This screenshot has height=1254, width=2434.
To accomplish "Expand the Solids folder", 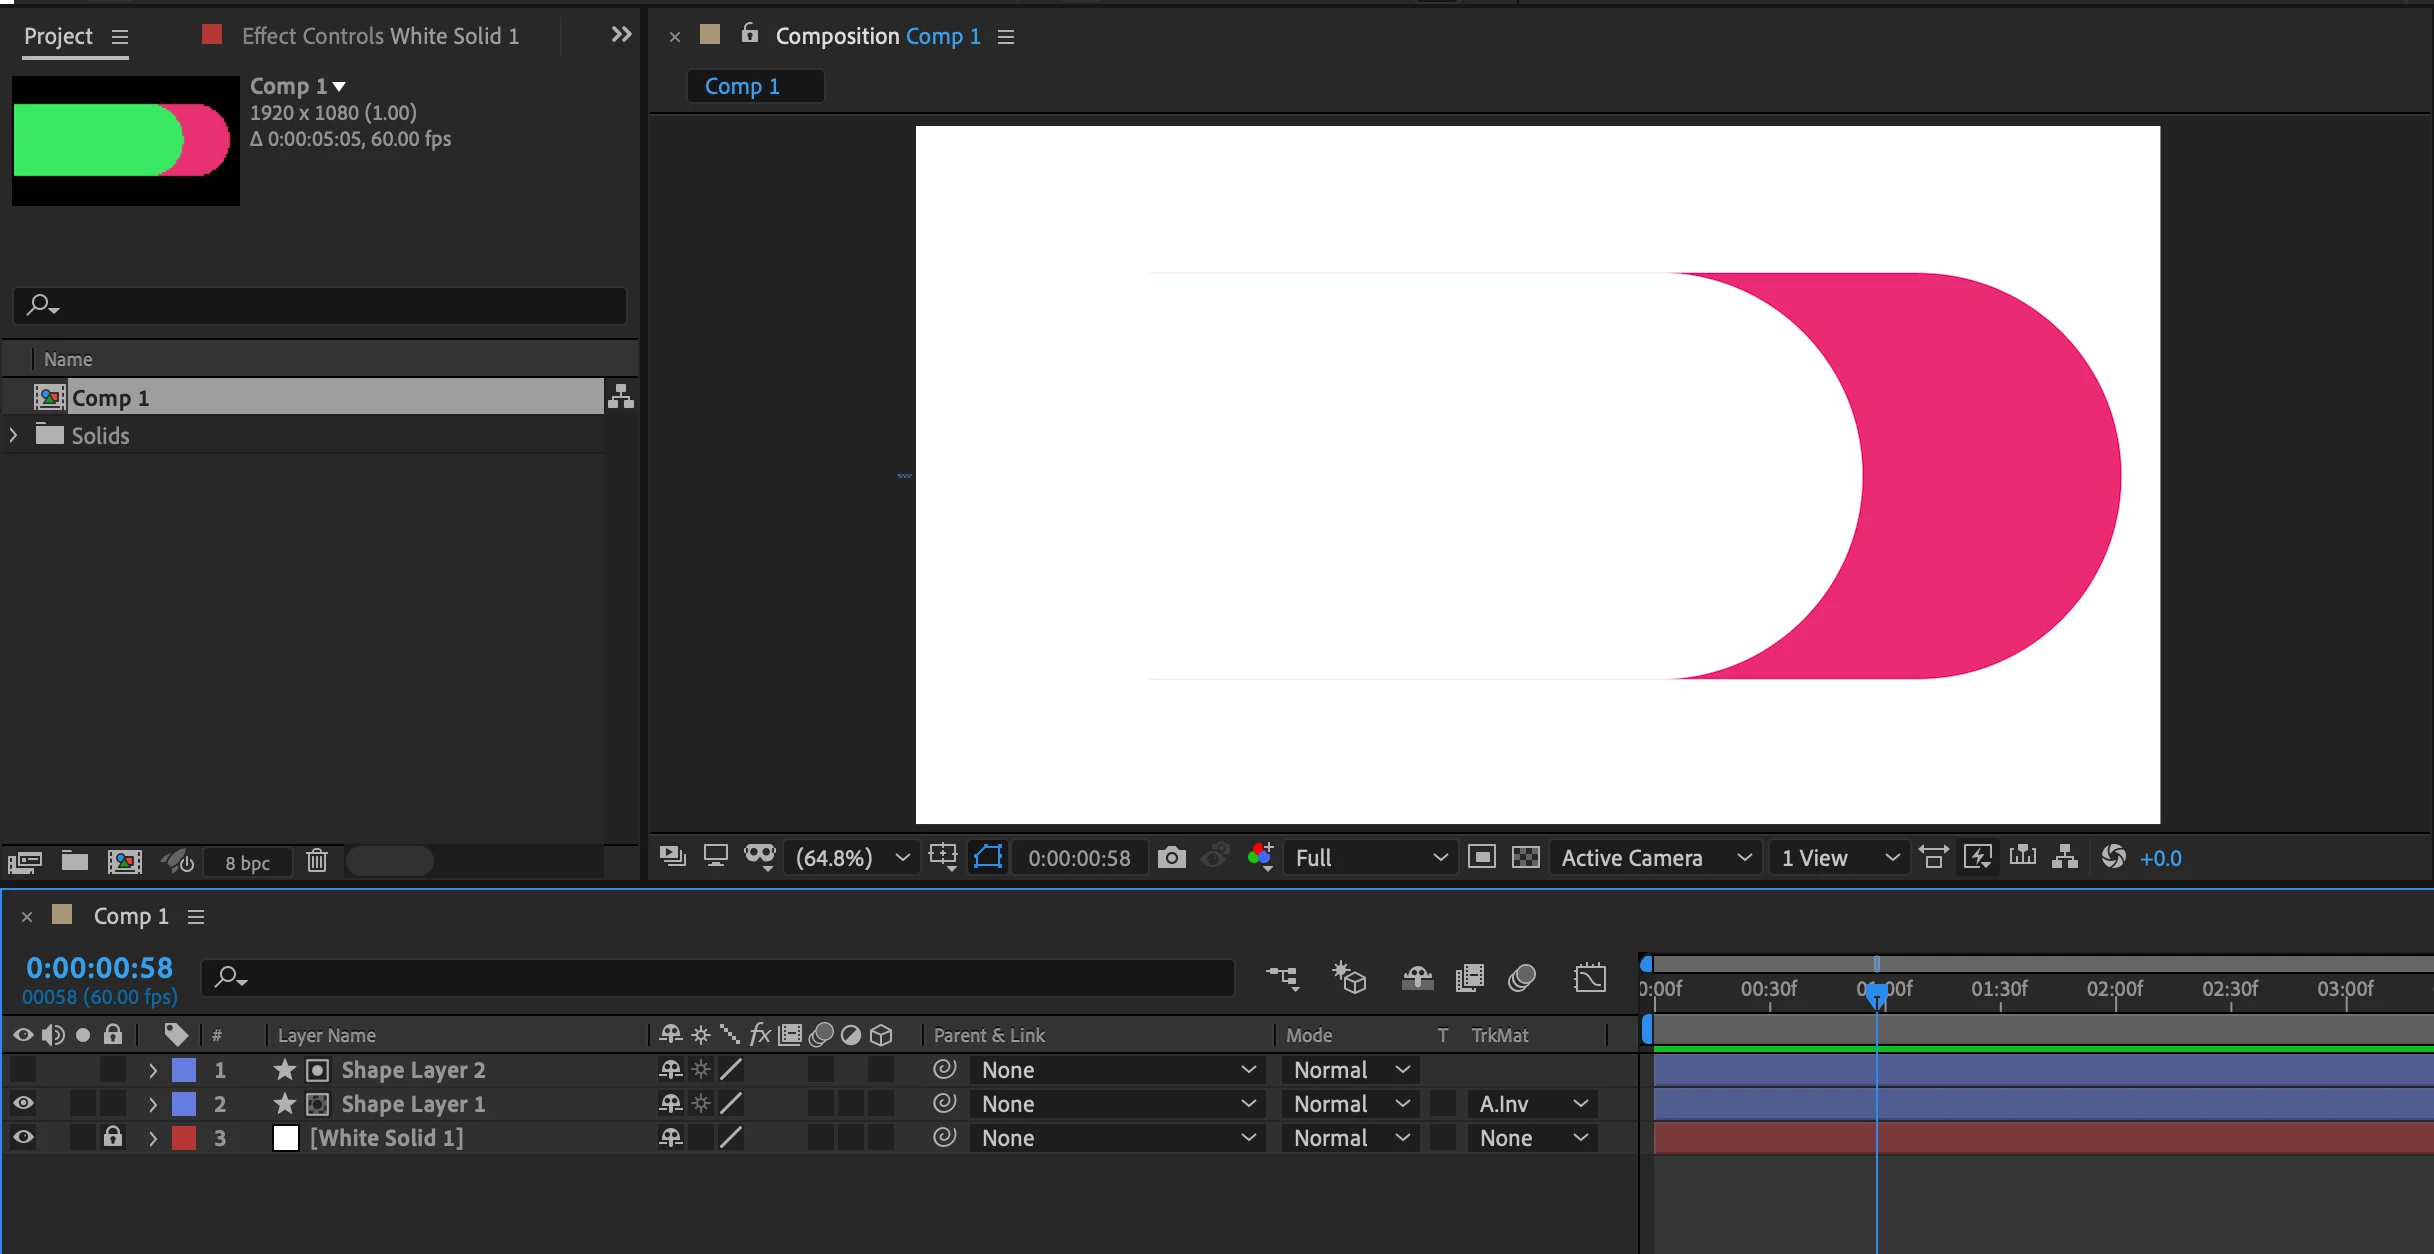I will point(14,436).
